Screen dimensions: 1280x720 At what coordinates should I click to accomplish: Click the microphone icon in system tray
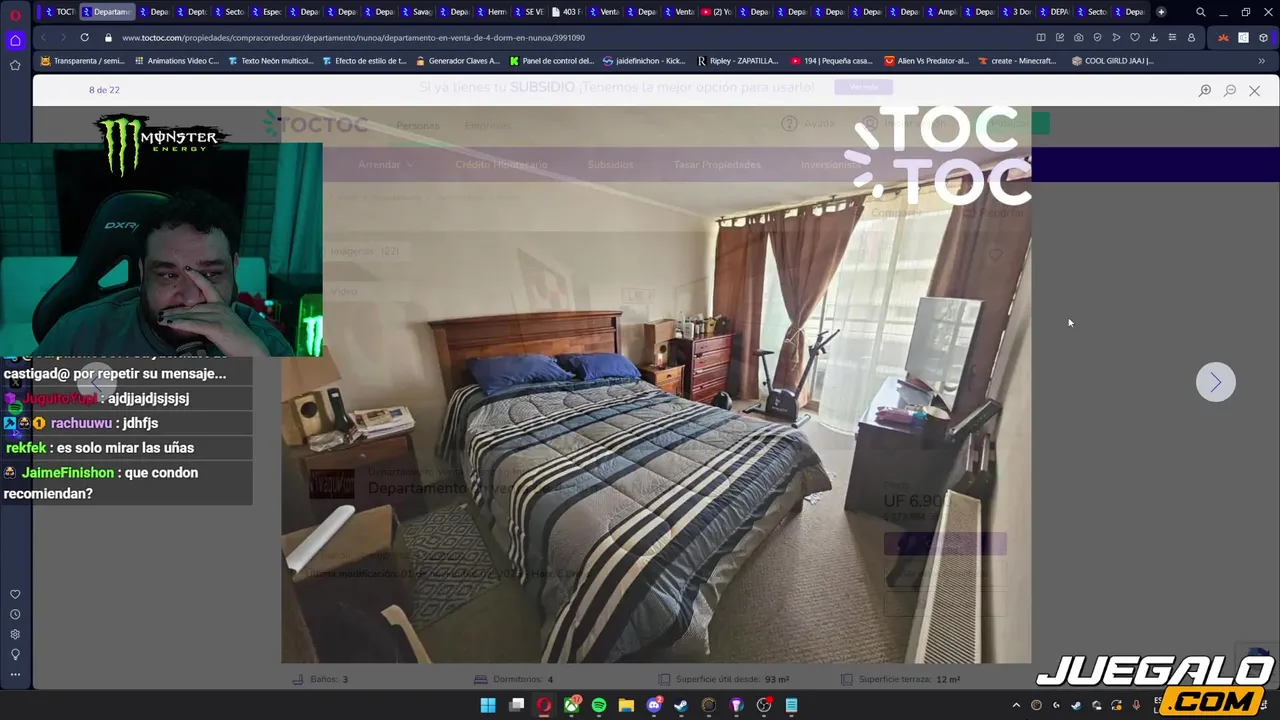click(1136, 705)
